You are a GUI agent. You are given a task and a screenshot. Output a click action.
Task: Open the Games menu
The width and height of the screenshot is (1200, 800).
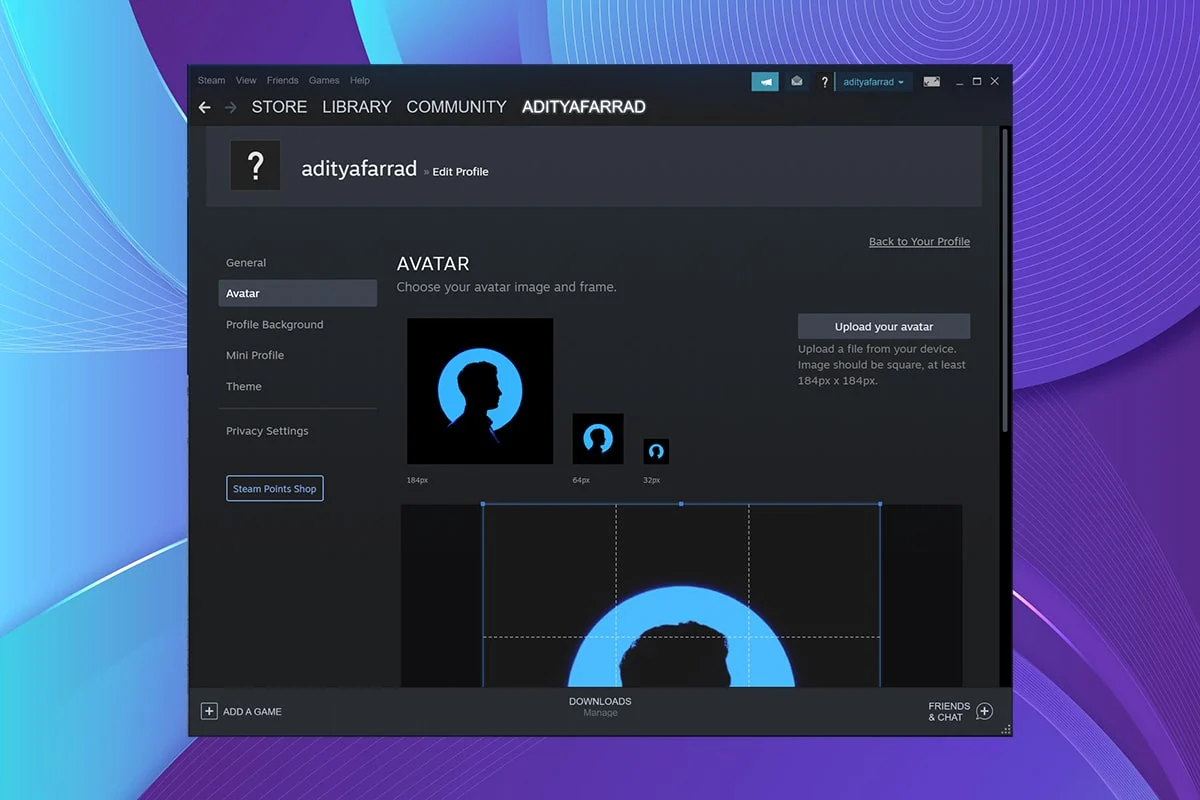click(324, 81)
